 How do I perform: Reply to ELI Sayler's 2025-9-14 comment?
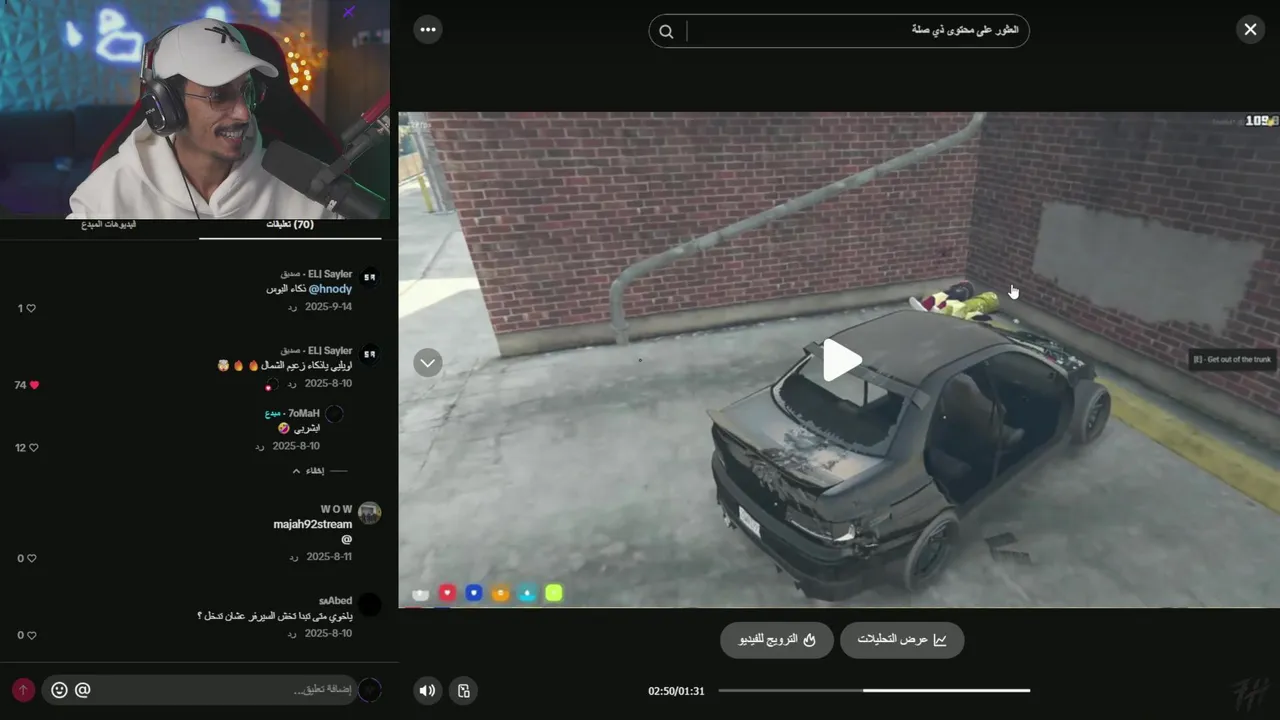click(292, 307)
